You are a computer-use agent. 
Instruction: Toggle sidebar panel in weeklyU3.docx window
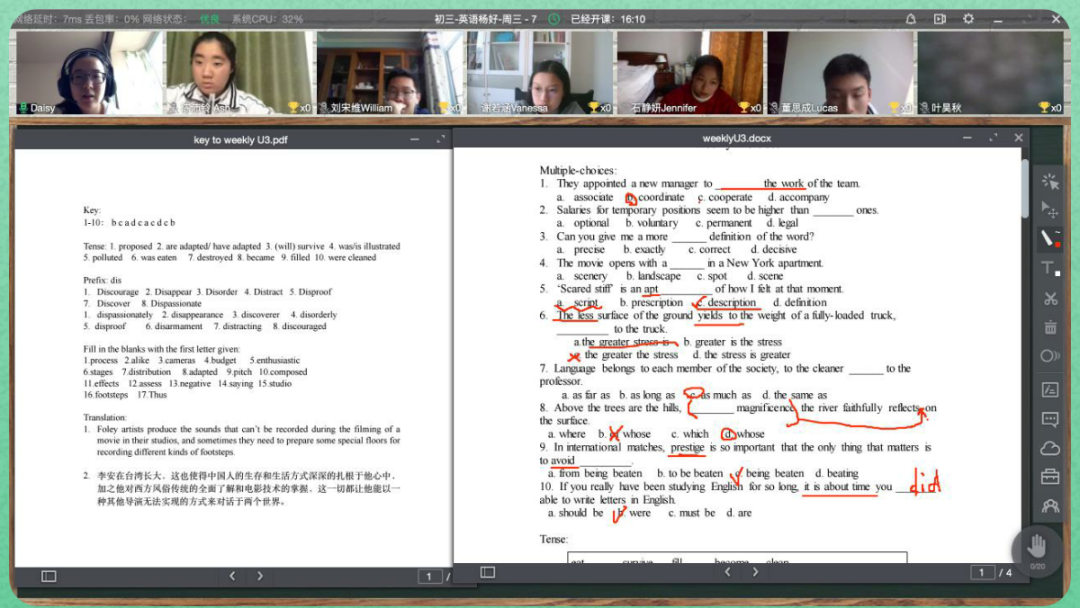click(x=488, y=572)
